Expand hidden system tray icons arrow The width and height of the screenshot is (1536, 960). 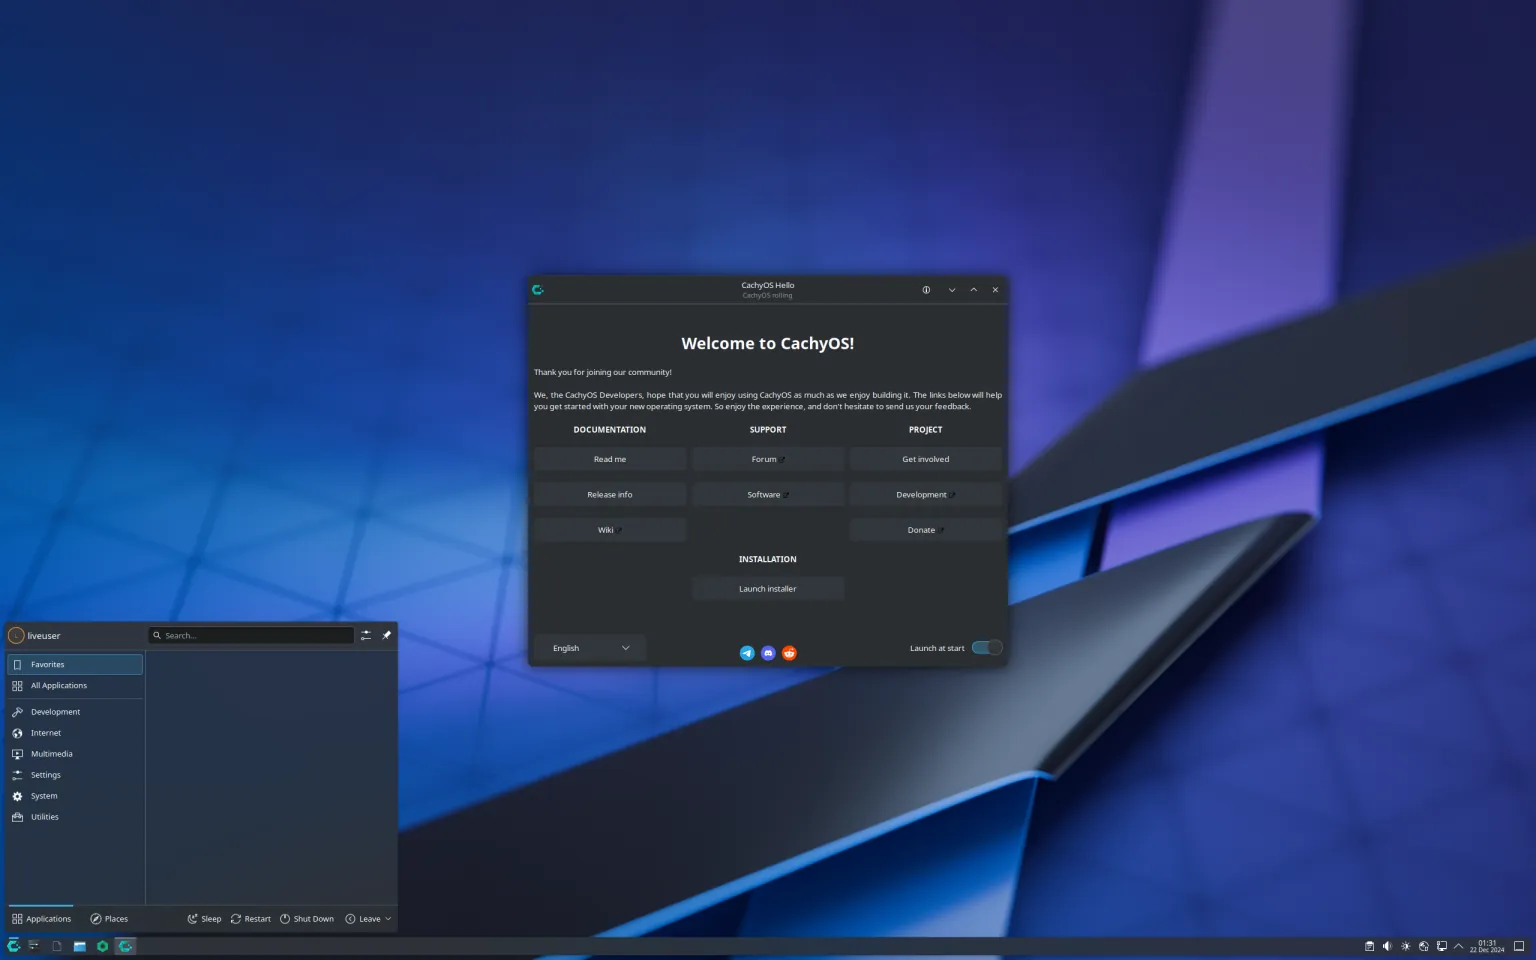click(x=1458, y=946)
